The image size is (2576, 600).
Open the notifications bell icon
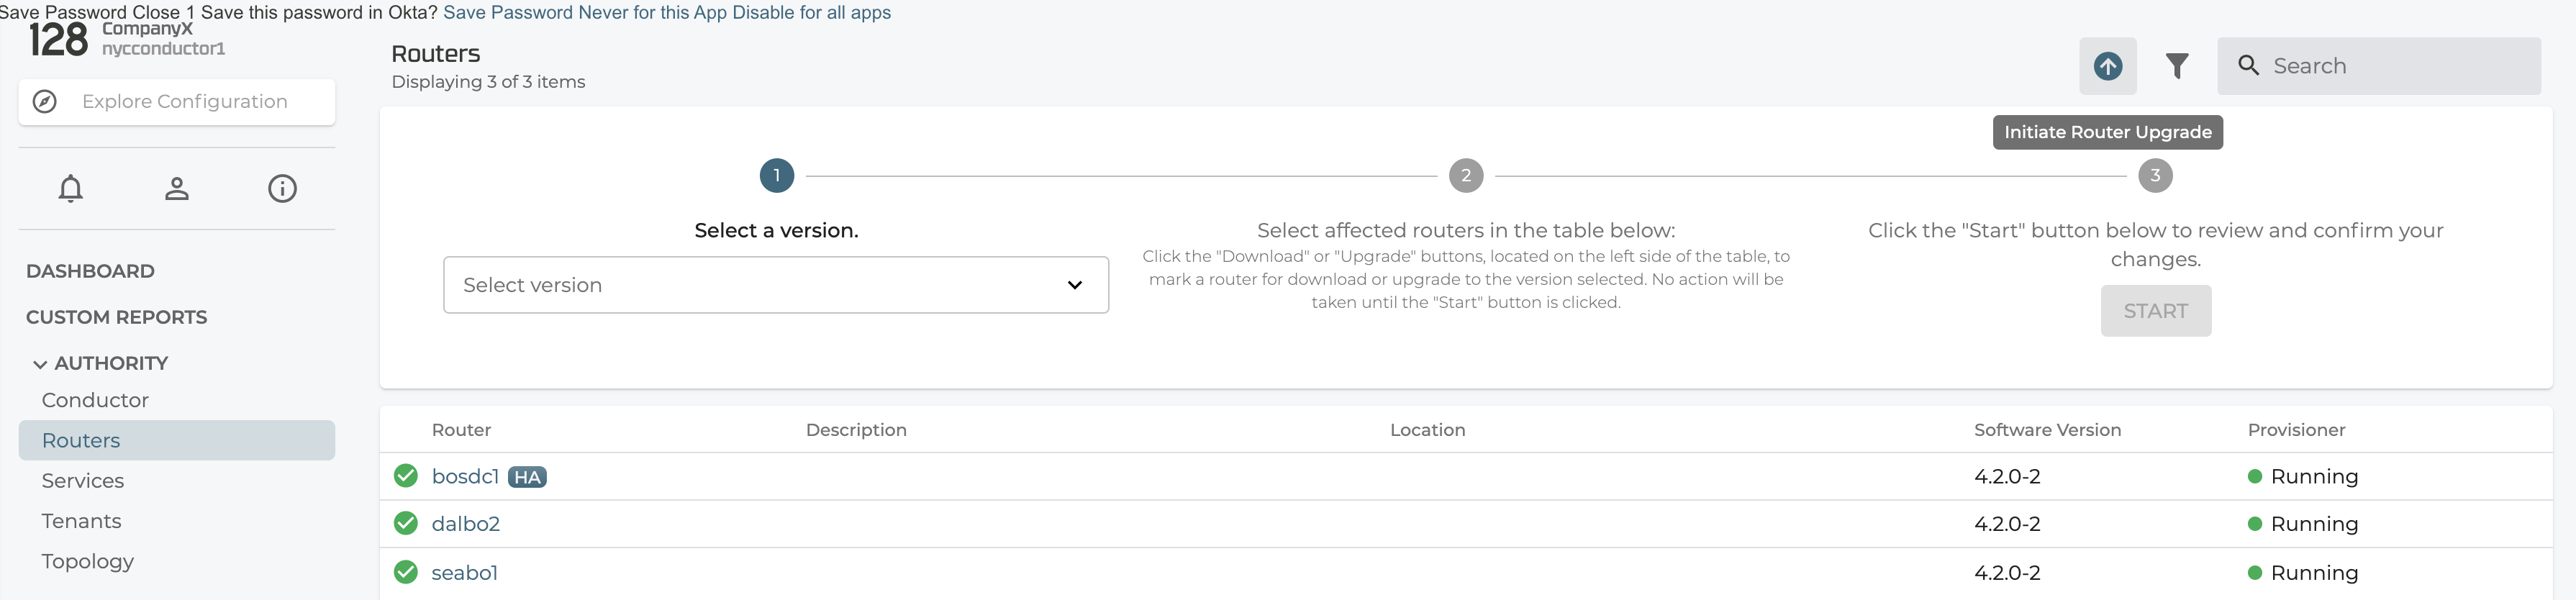click(70, 188)
